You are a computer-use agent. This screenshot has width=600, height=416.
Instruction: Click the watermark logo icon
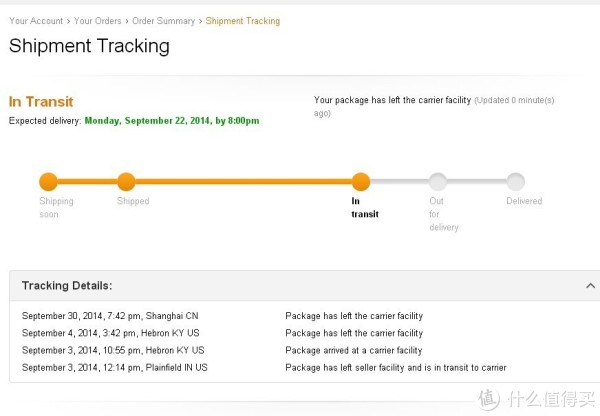489,399
